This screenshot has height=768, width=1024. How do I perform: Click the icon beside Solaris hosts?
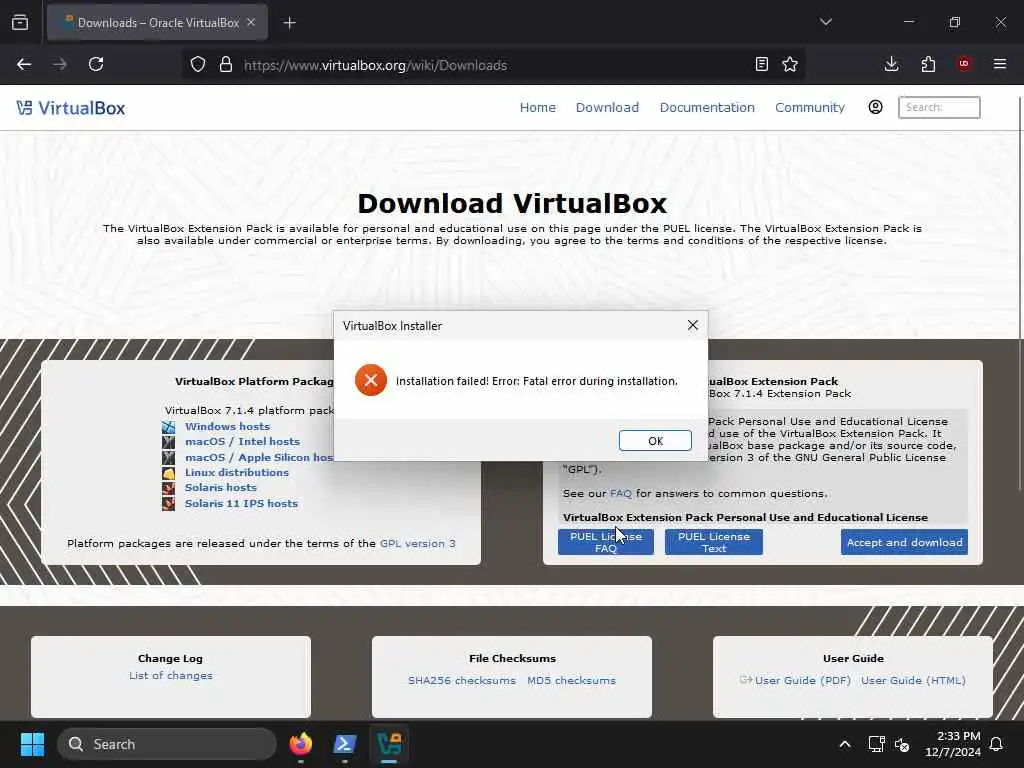click(168, 488)
